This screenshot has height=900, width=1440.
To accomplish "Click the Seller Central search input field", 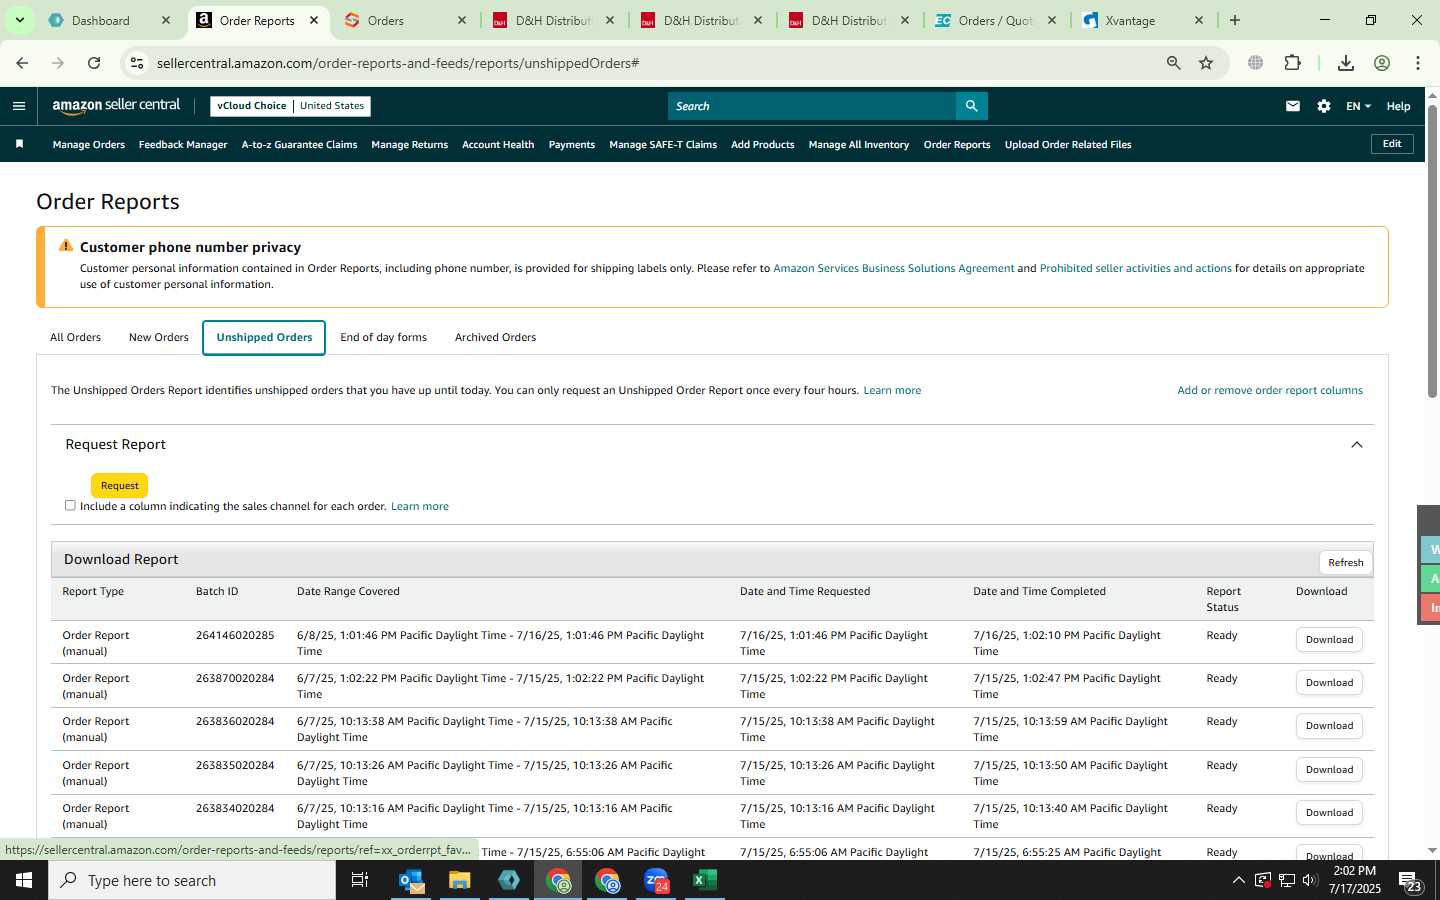I will click(812, 106).
